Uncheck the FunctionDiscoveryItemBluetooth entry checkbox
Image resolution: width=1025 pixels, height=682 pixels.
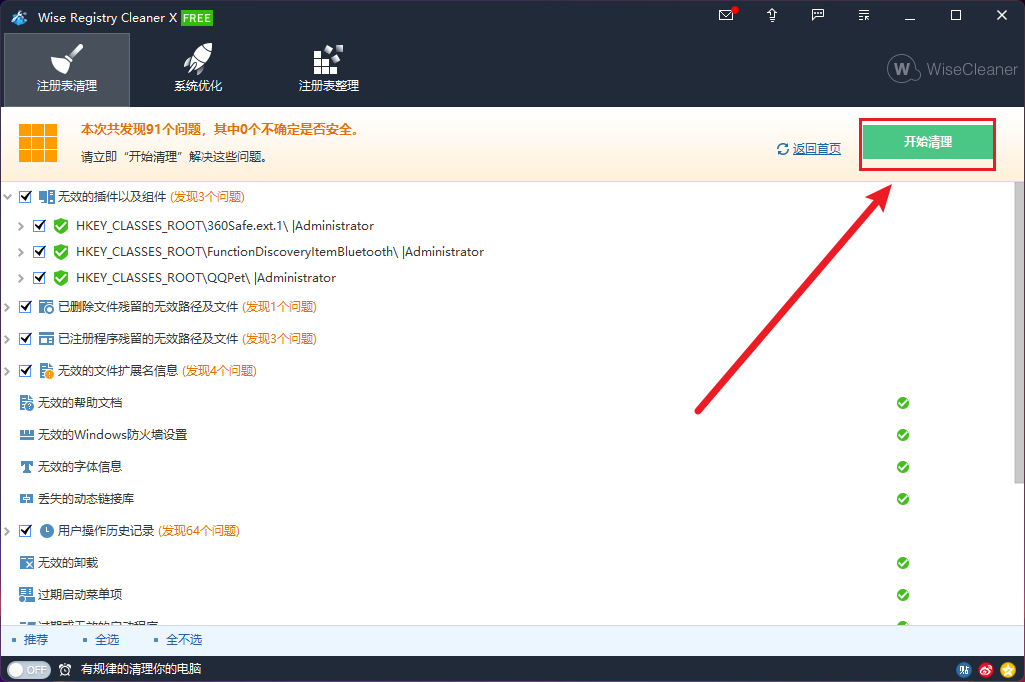tap(39, 252)
